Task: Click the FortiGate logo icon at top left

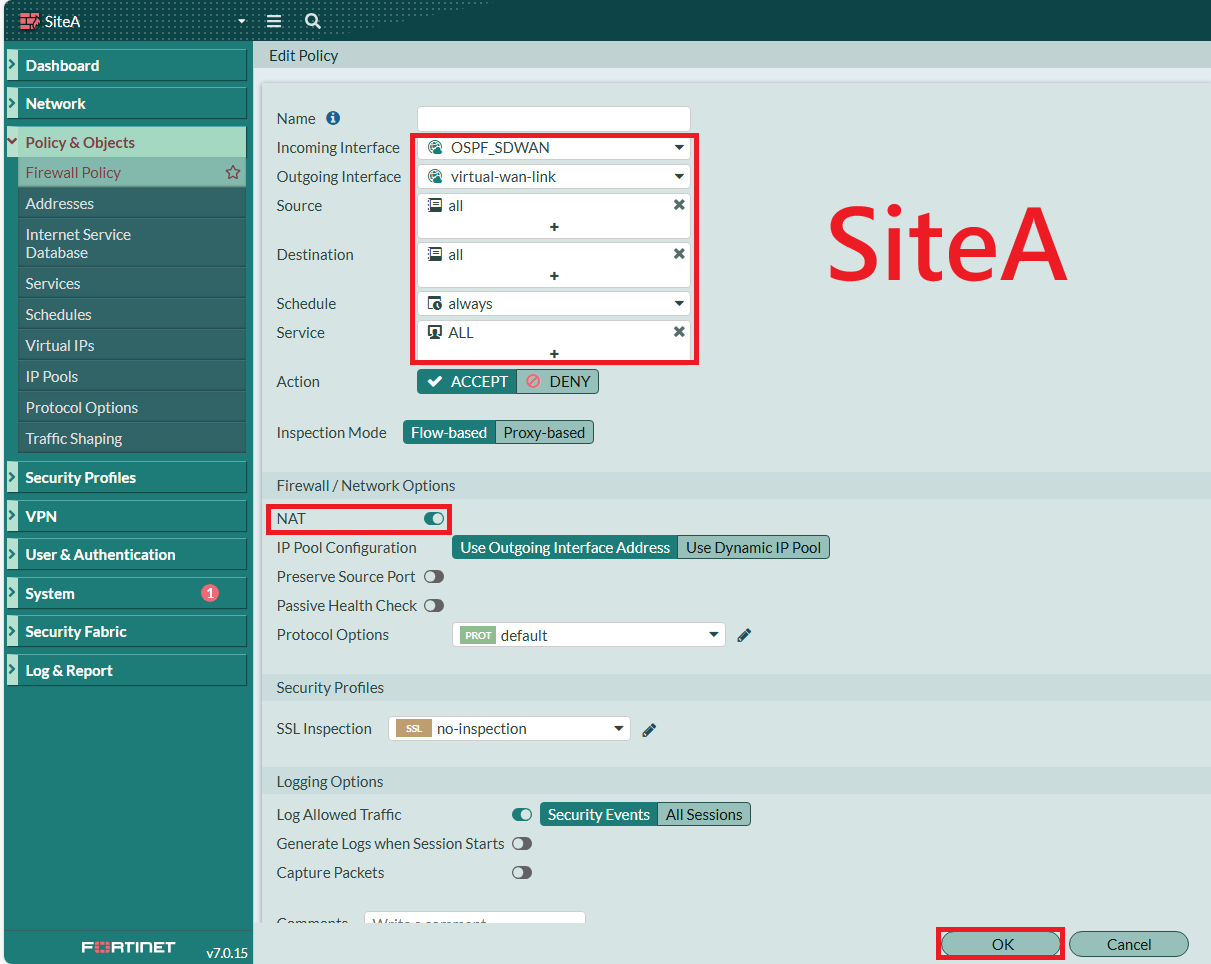Action: click(x=29, y=21)
